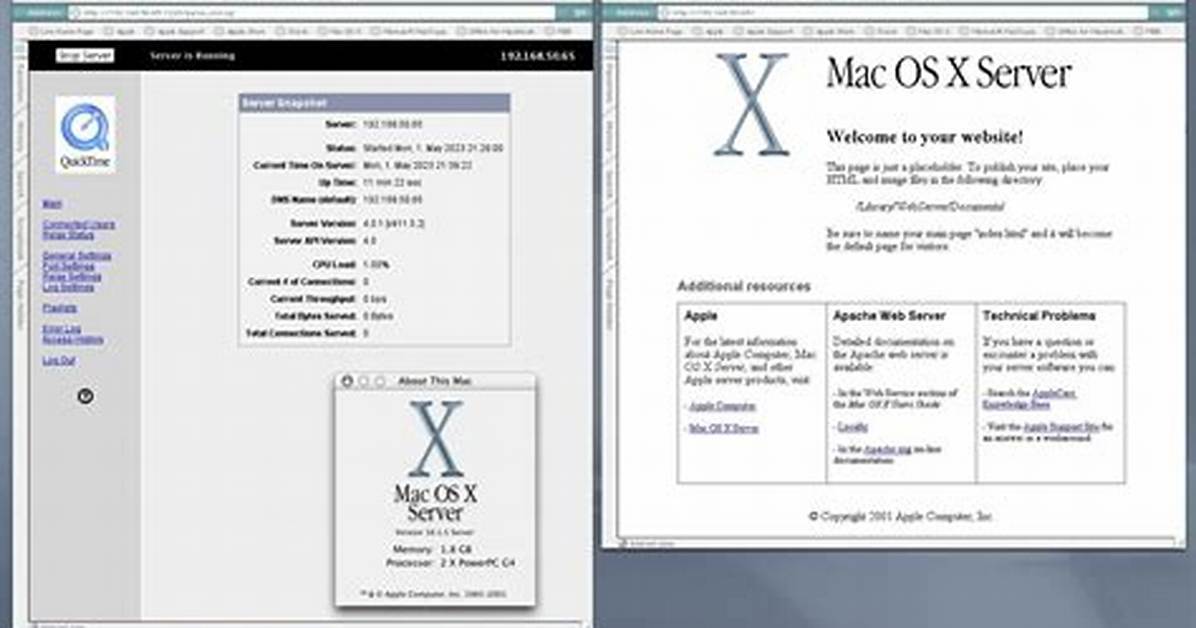Open the Relay Settings page
Screen dimensions: 1196x628
coord(72,277)
